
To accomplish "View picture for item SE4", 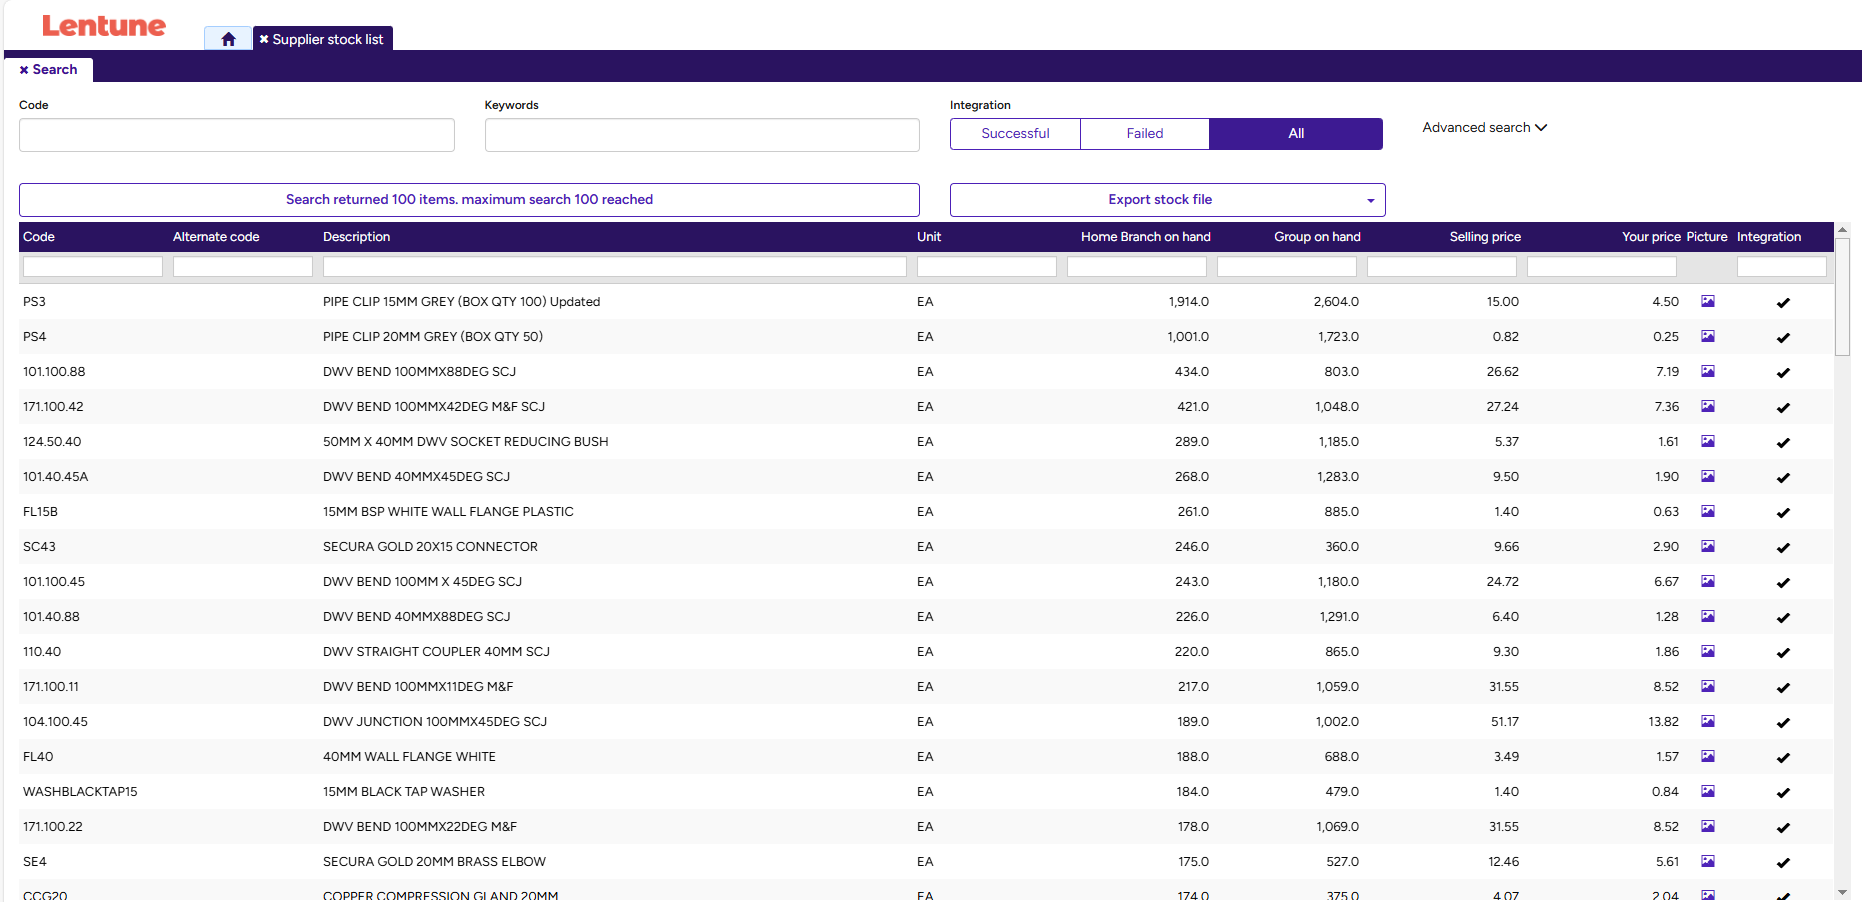I will [x=1708, y=861].
